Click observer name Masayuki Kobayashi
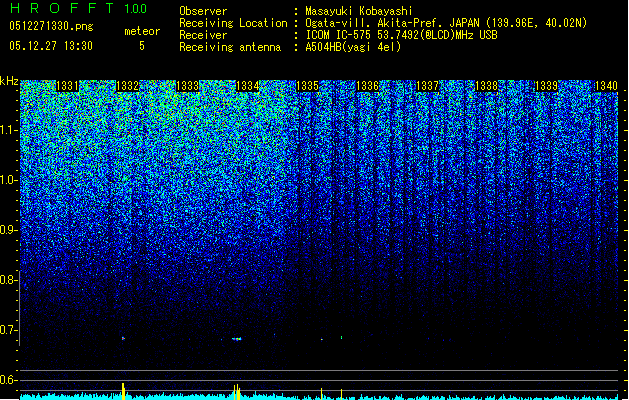Viewport: 629px width, 400px height. (x=359, y=11)
